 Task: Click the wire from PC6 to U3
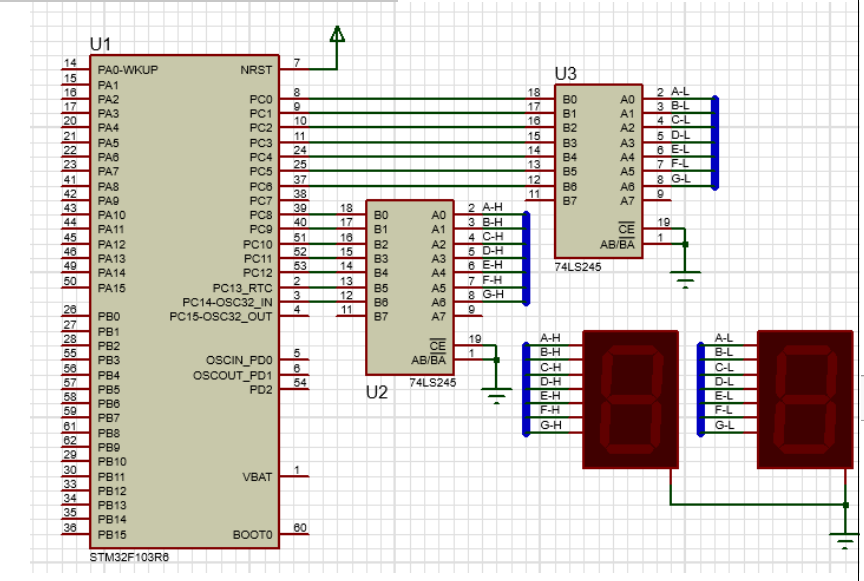419,186
